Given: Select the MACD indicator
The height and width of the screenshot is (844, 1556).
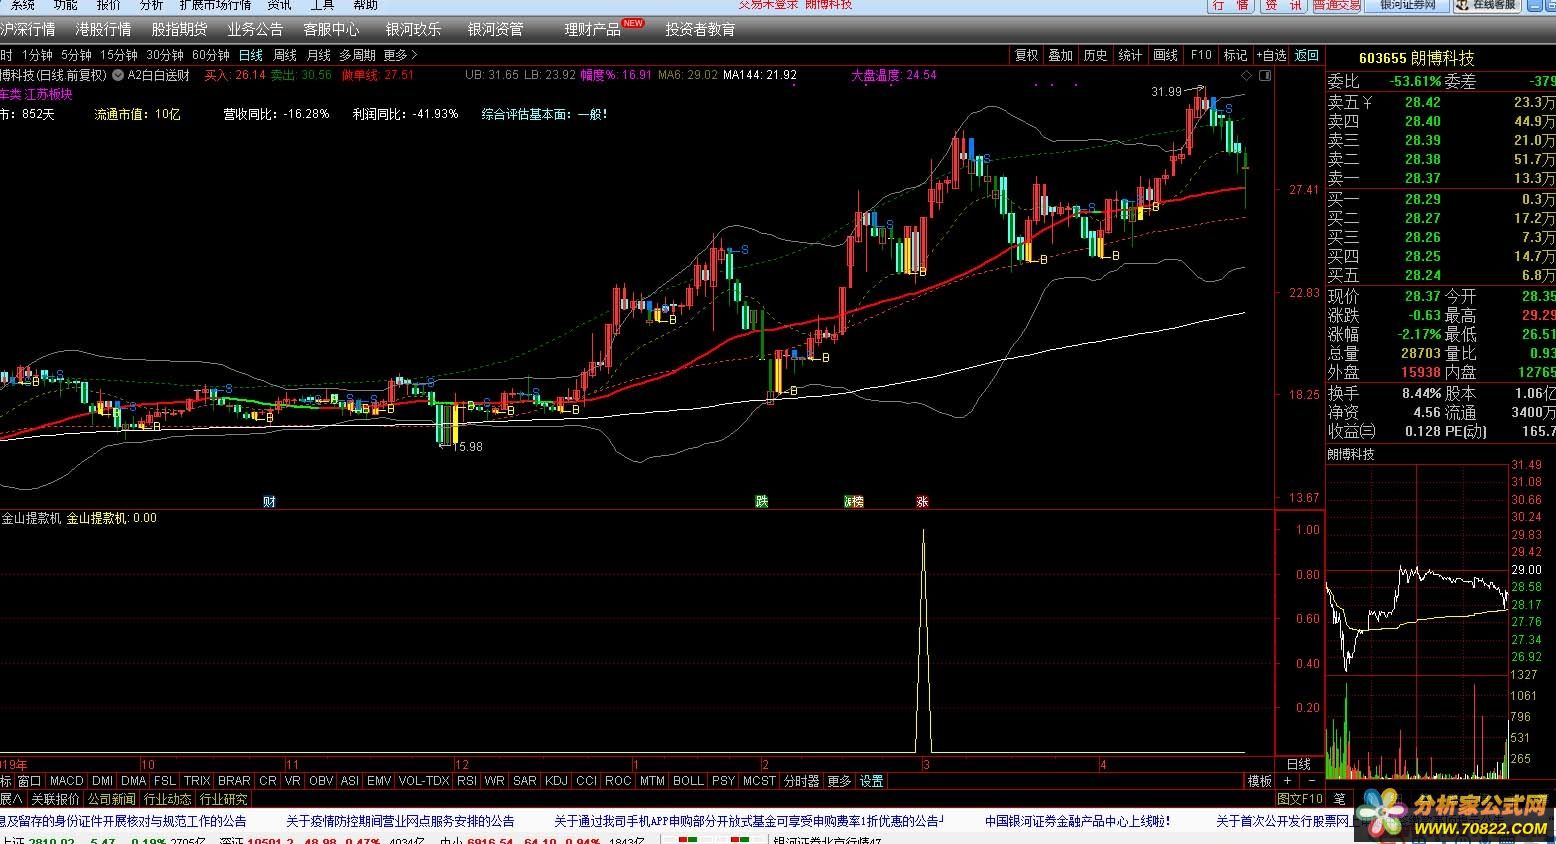Looking at the screenshot, I should [67, 781].
